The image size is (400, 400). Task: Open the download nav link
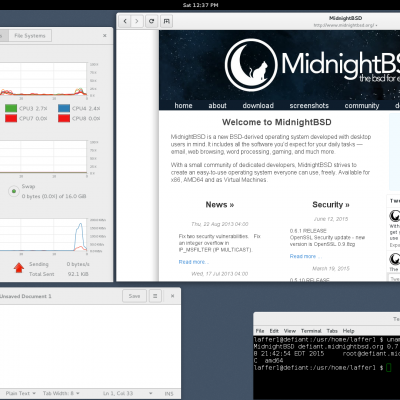(258, 105)
